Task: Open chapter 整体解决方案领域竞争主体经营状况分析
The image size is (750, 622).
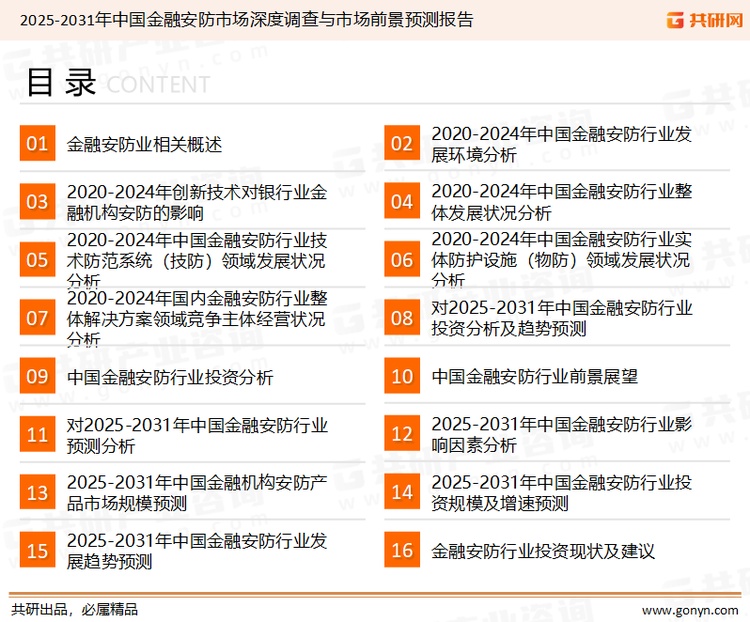Action: (197, 318)
